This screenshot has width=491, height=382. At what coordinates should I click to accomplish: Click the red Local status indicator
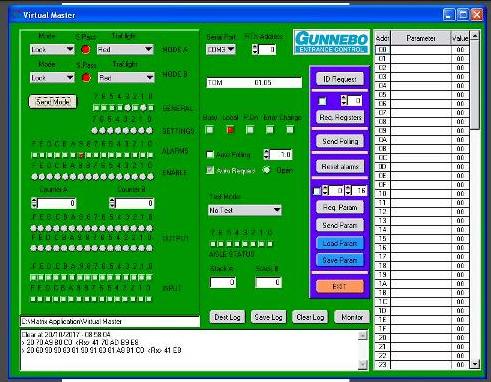pyautogui.click(x=230, y=130)
